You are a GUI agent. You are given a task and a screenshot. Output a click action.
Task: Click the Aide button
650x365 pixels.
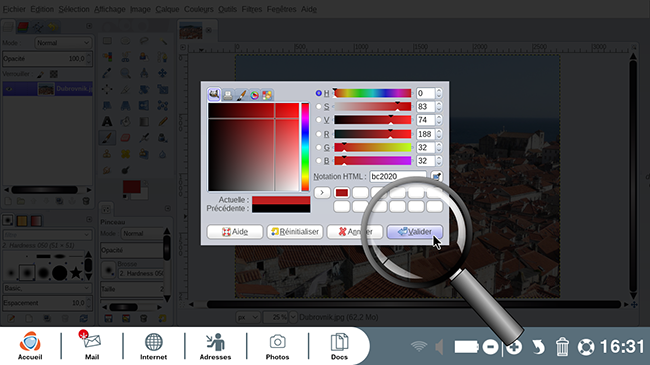point(235,231)
